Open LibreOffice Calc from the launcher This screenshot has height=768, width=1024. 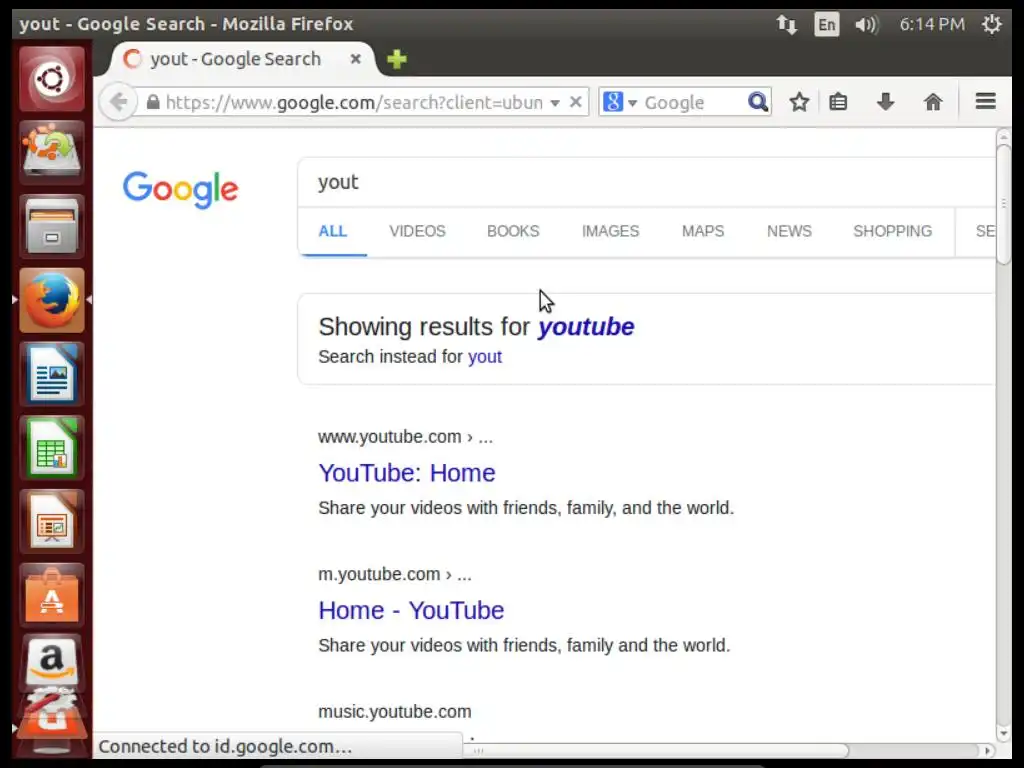click(x=52, y=448)
